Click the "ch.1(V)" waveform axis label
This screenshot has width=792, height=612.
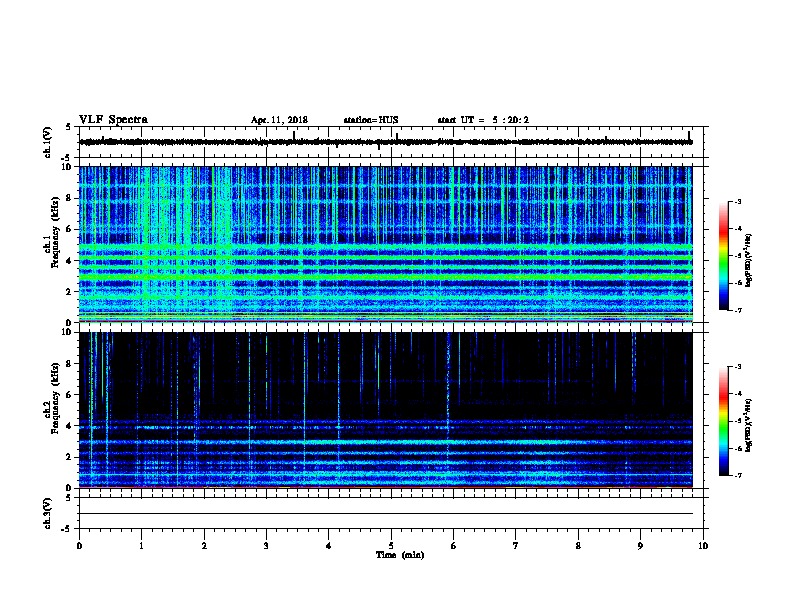(x=48, y=142)
